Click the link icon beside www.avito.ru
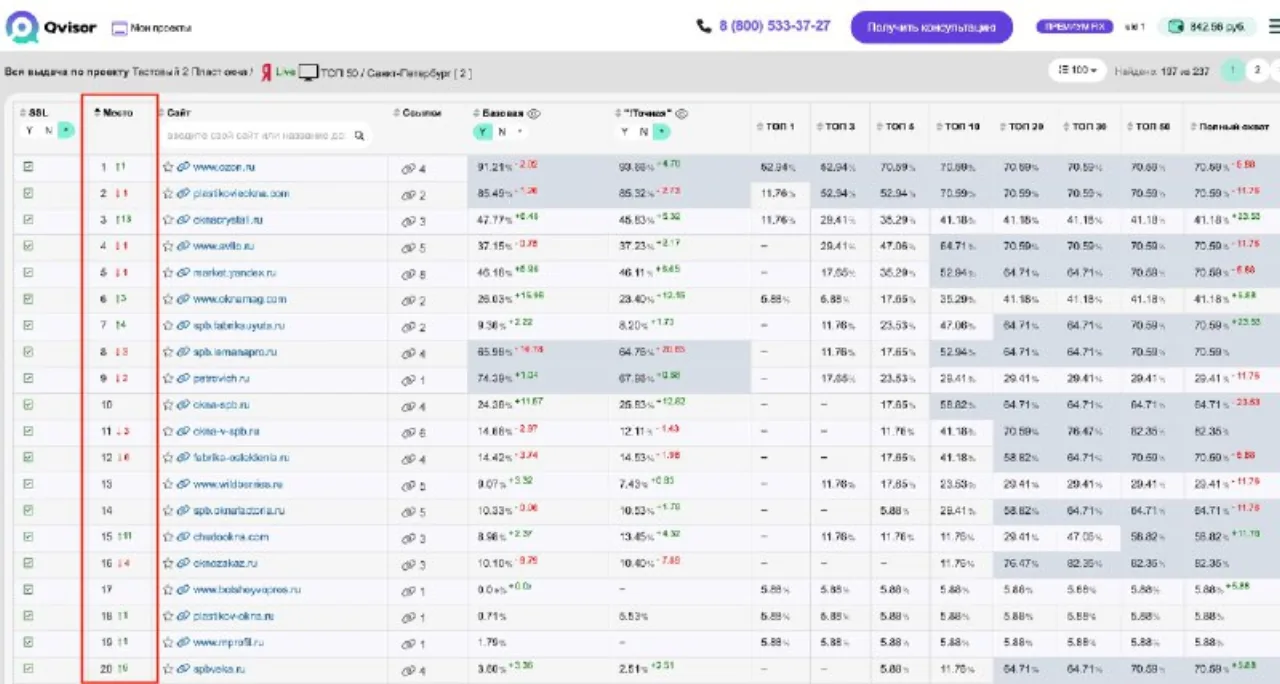This screenshot has height=684, width=1280. [183, 245]
